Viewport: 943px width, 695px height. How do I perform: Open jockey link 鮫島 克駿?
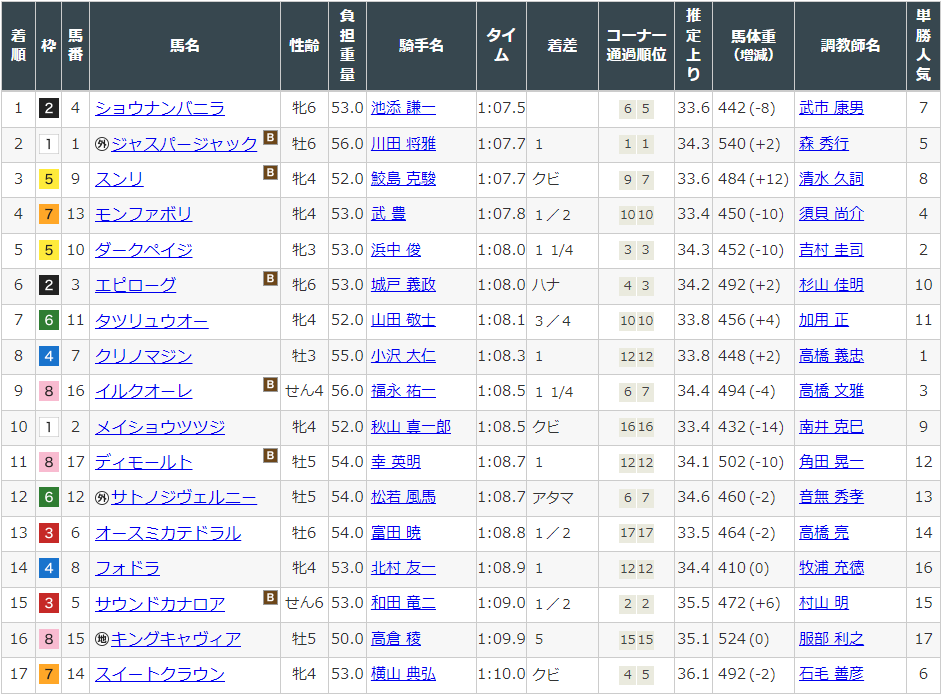tap(404, 179)
